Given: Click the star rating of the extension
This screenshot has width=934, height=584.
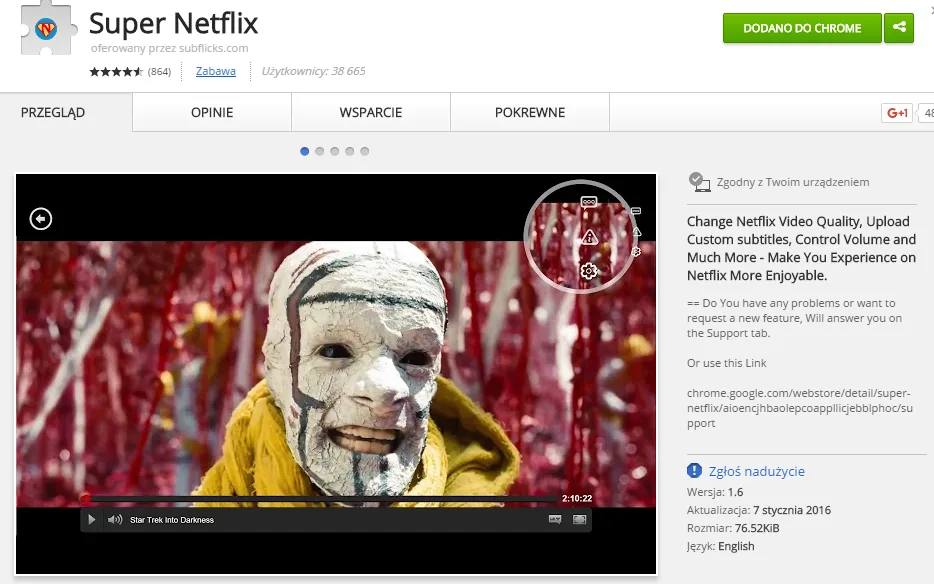Looking at the screenshot, I should pyautogui.click(x=116, y=72).
